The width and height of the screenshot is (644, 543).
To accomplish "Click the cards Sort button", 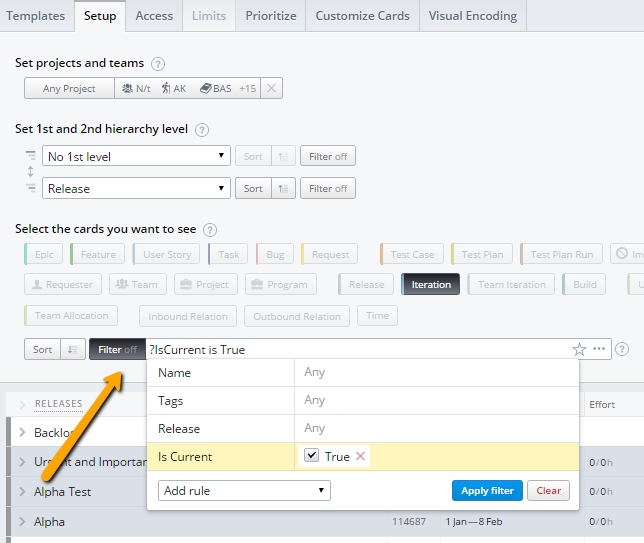I will [42, 349].
